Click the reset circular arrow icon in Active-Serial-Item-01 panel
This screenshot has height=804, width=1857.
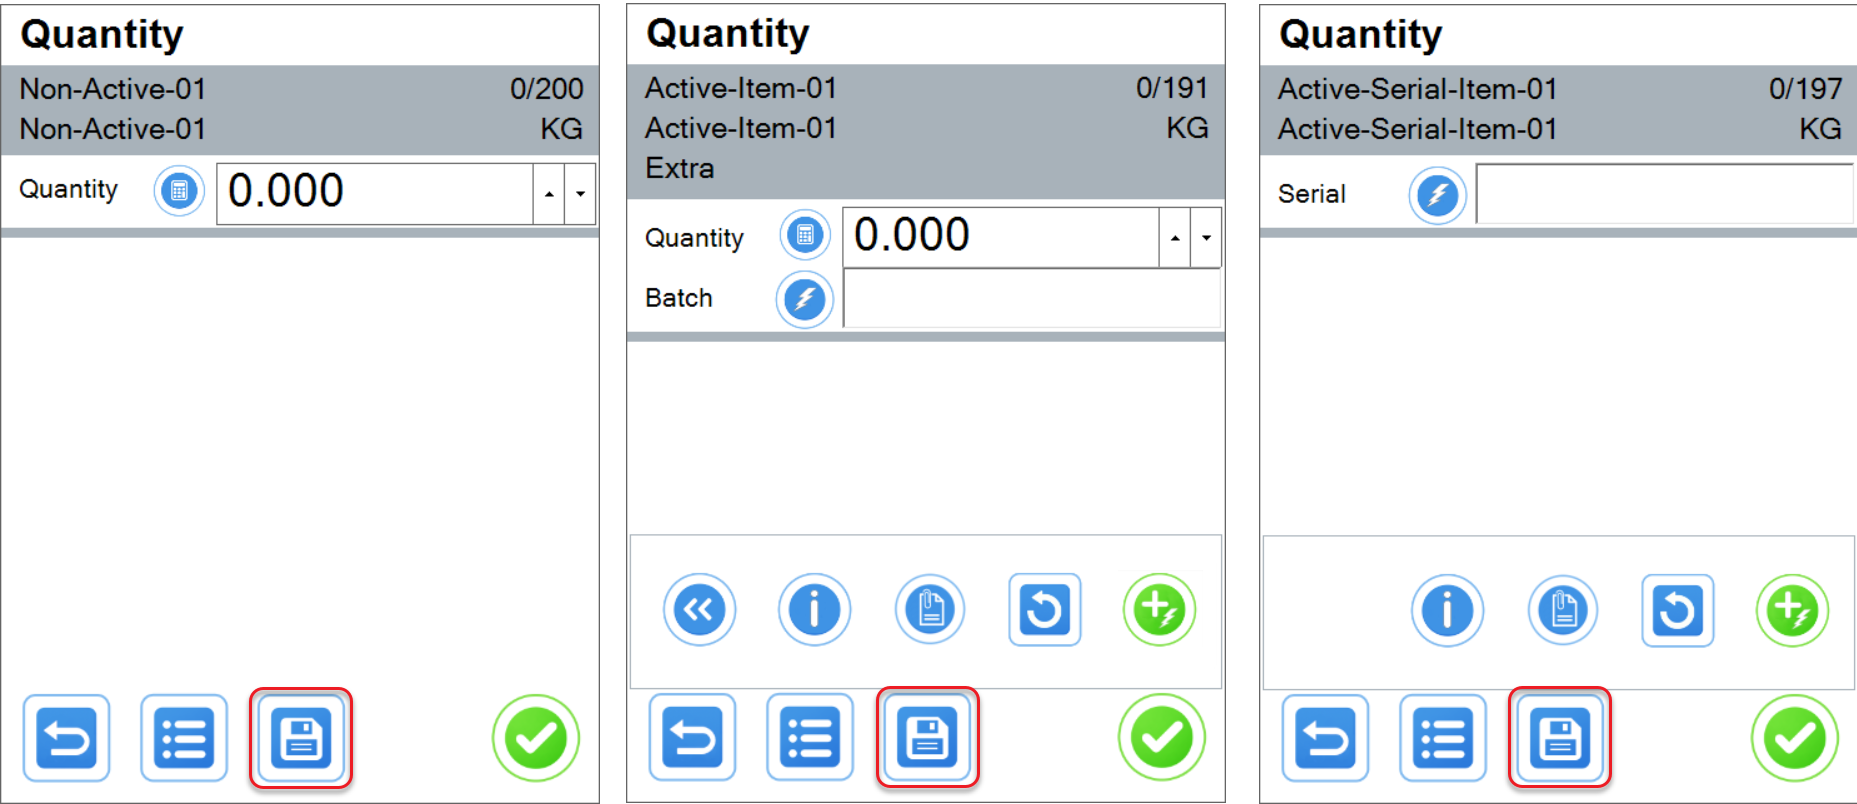coord(1677,611)
